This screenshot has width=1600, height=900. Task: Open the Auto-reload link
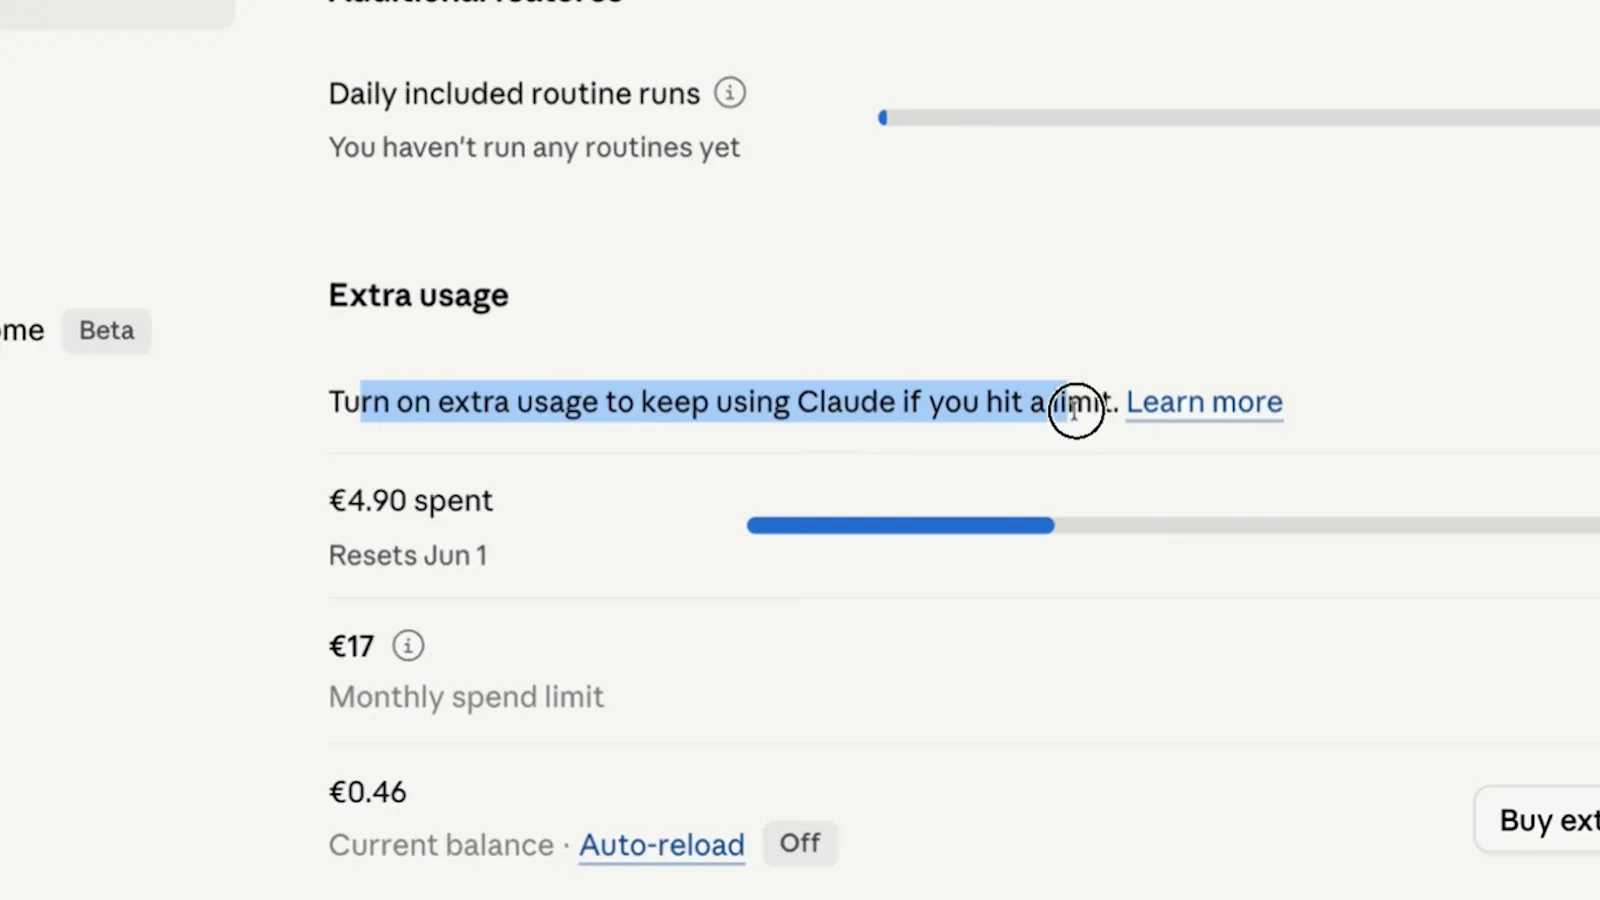(662, 845)
